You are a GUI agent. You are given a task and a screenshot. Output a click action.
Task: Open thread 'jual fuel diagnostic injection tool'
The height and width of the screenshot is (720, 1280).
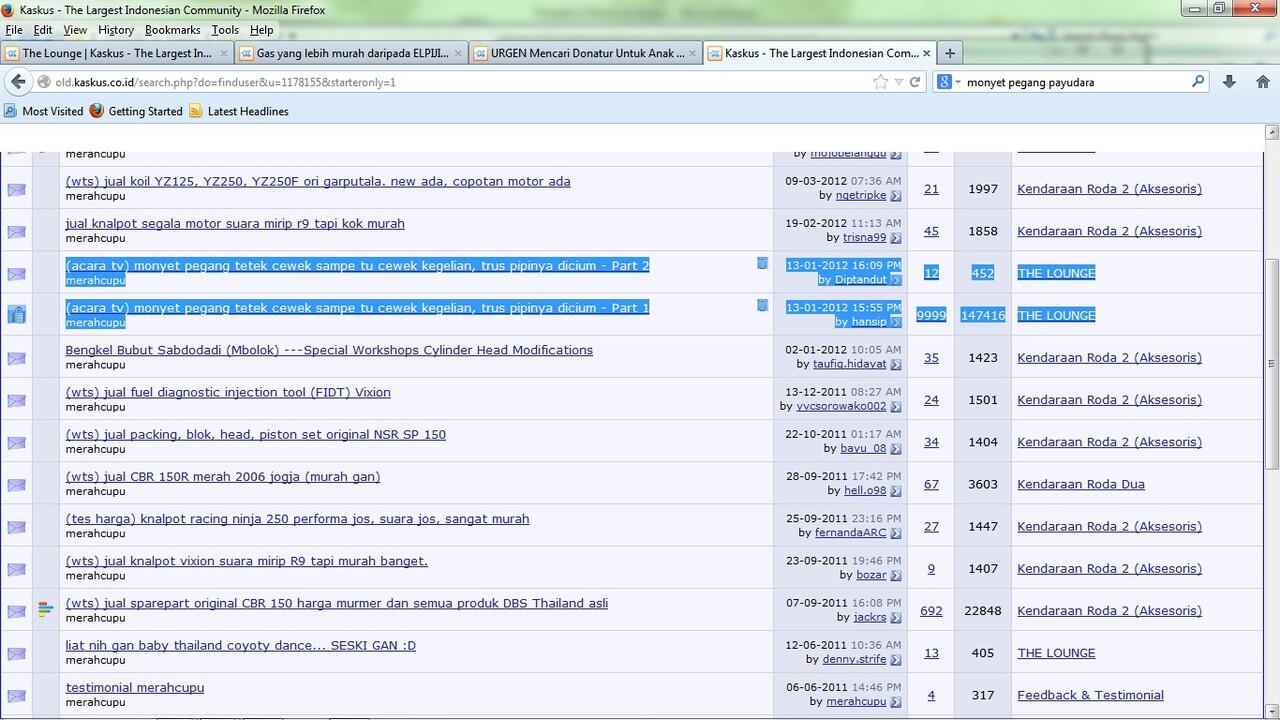coord(228,392)
